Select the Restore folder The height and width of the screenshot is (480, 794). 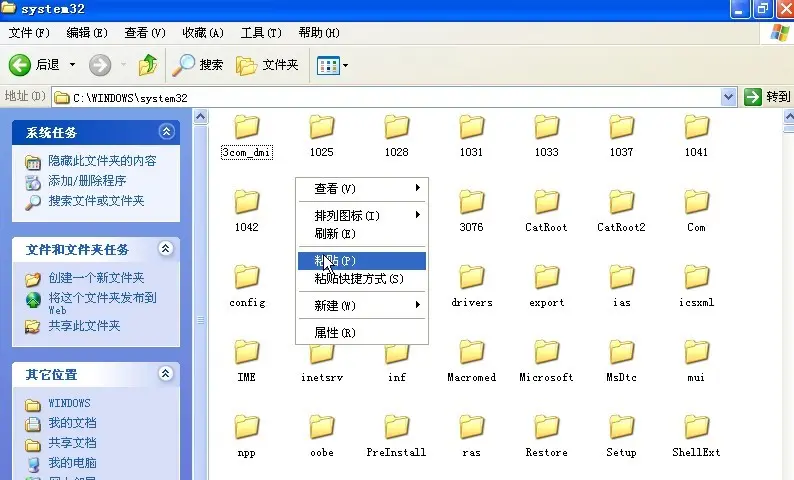(546, 436)
